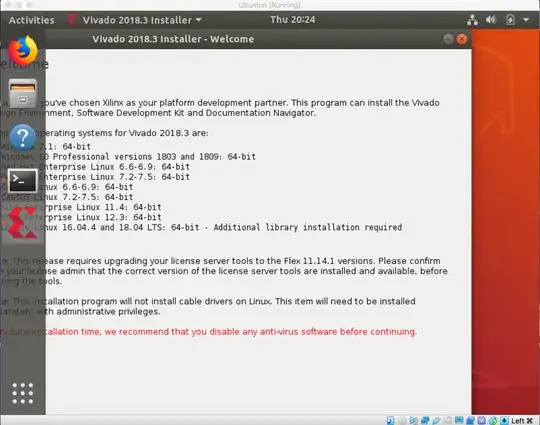540x425 pixels.
Task: Open the Activities overview
Action: point(32,20)
